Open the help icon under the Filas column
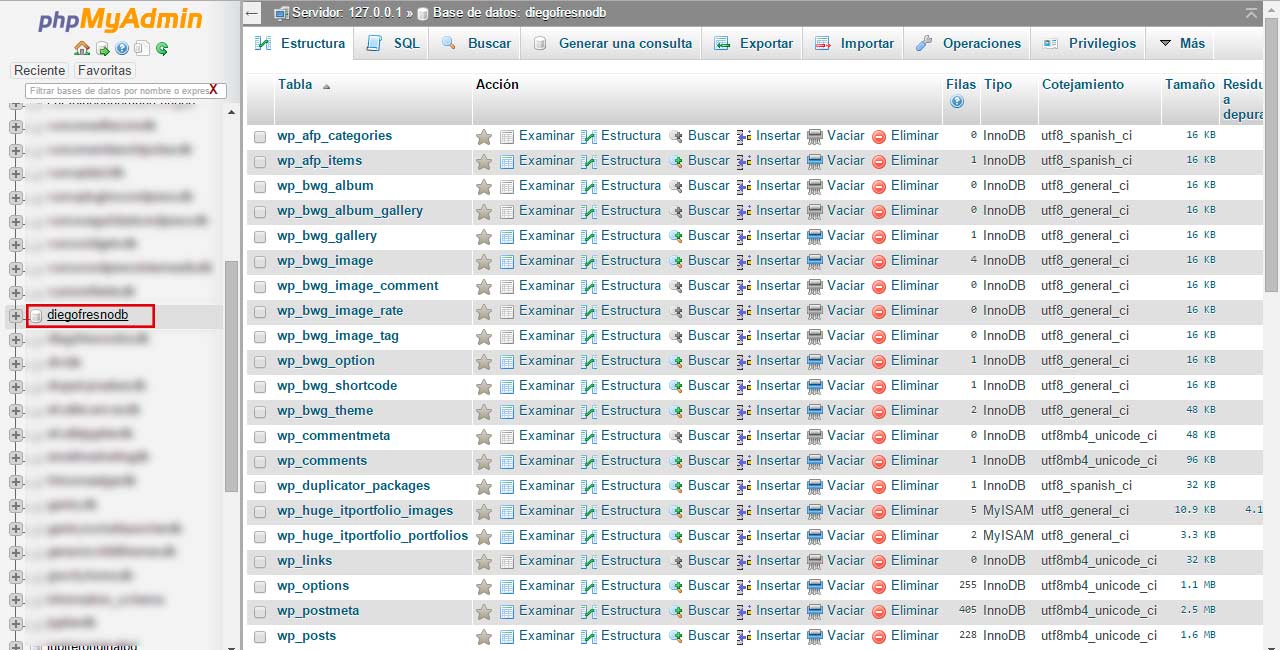The width and height of the screenshot is (1280, 650). tap(959, 100)
